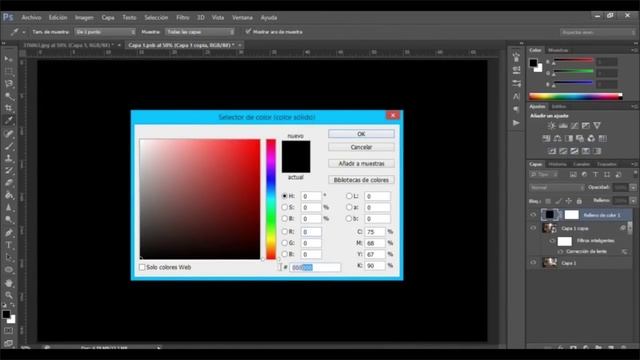Select the Clone Stamp tool

point(9,158)
